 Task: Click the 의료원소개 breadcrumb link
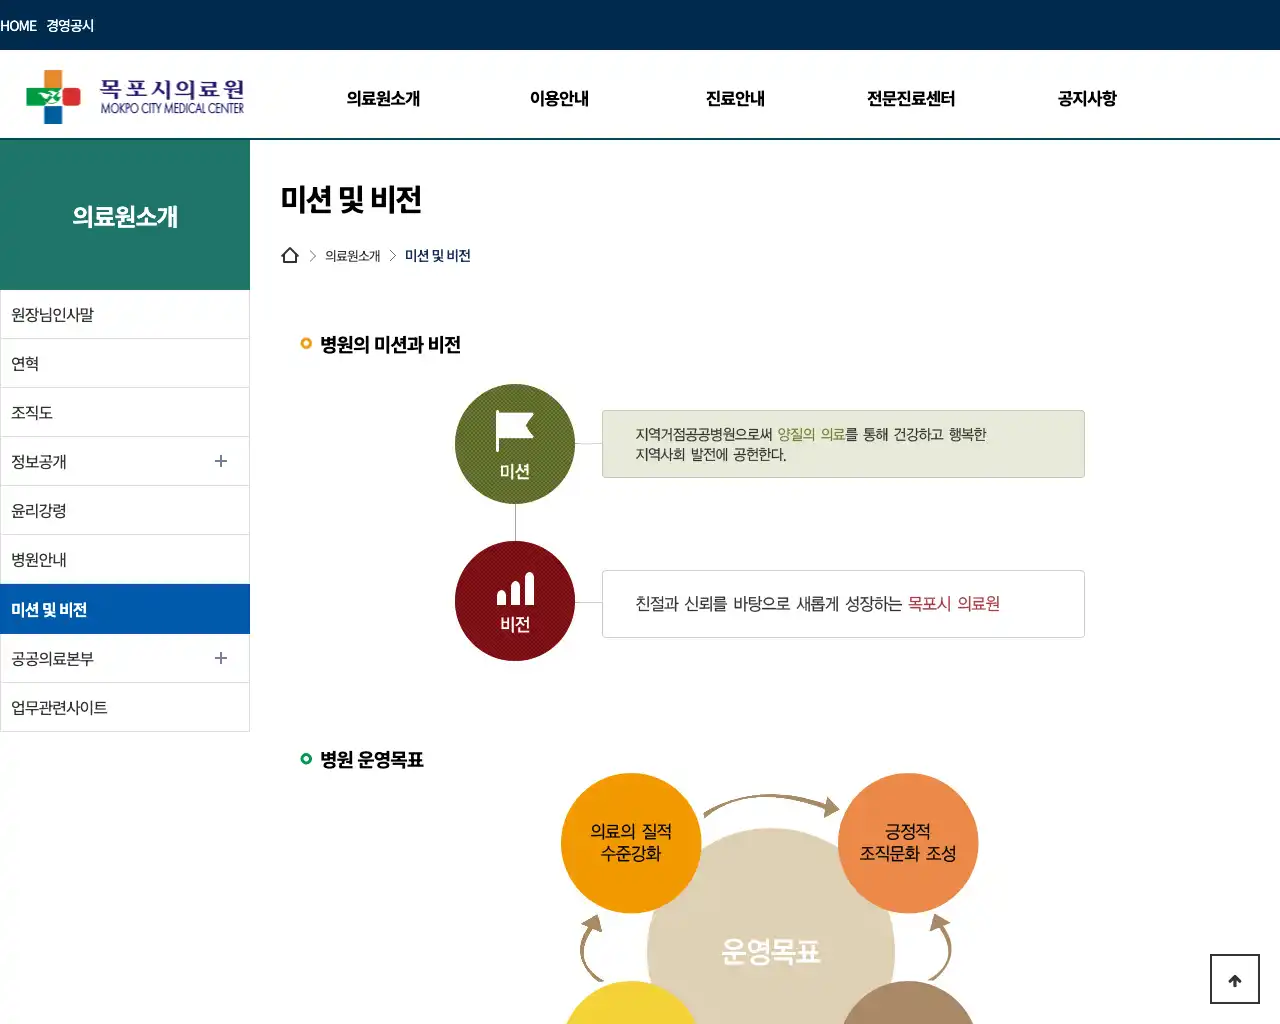point(352,255)
